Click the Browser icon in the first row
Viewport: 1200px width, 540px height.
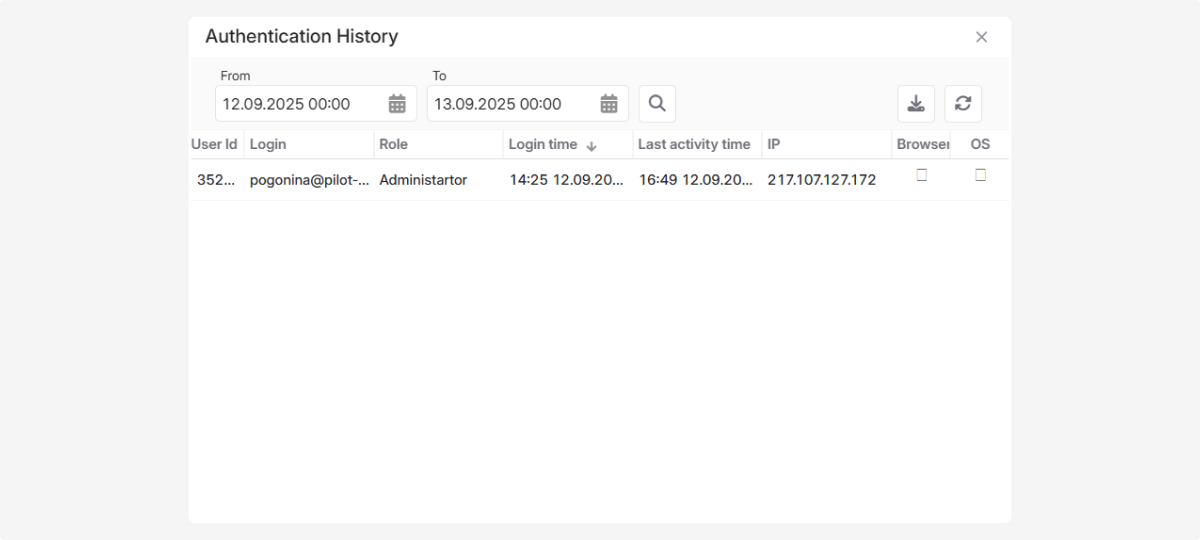coord(922,175)
